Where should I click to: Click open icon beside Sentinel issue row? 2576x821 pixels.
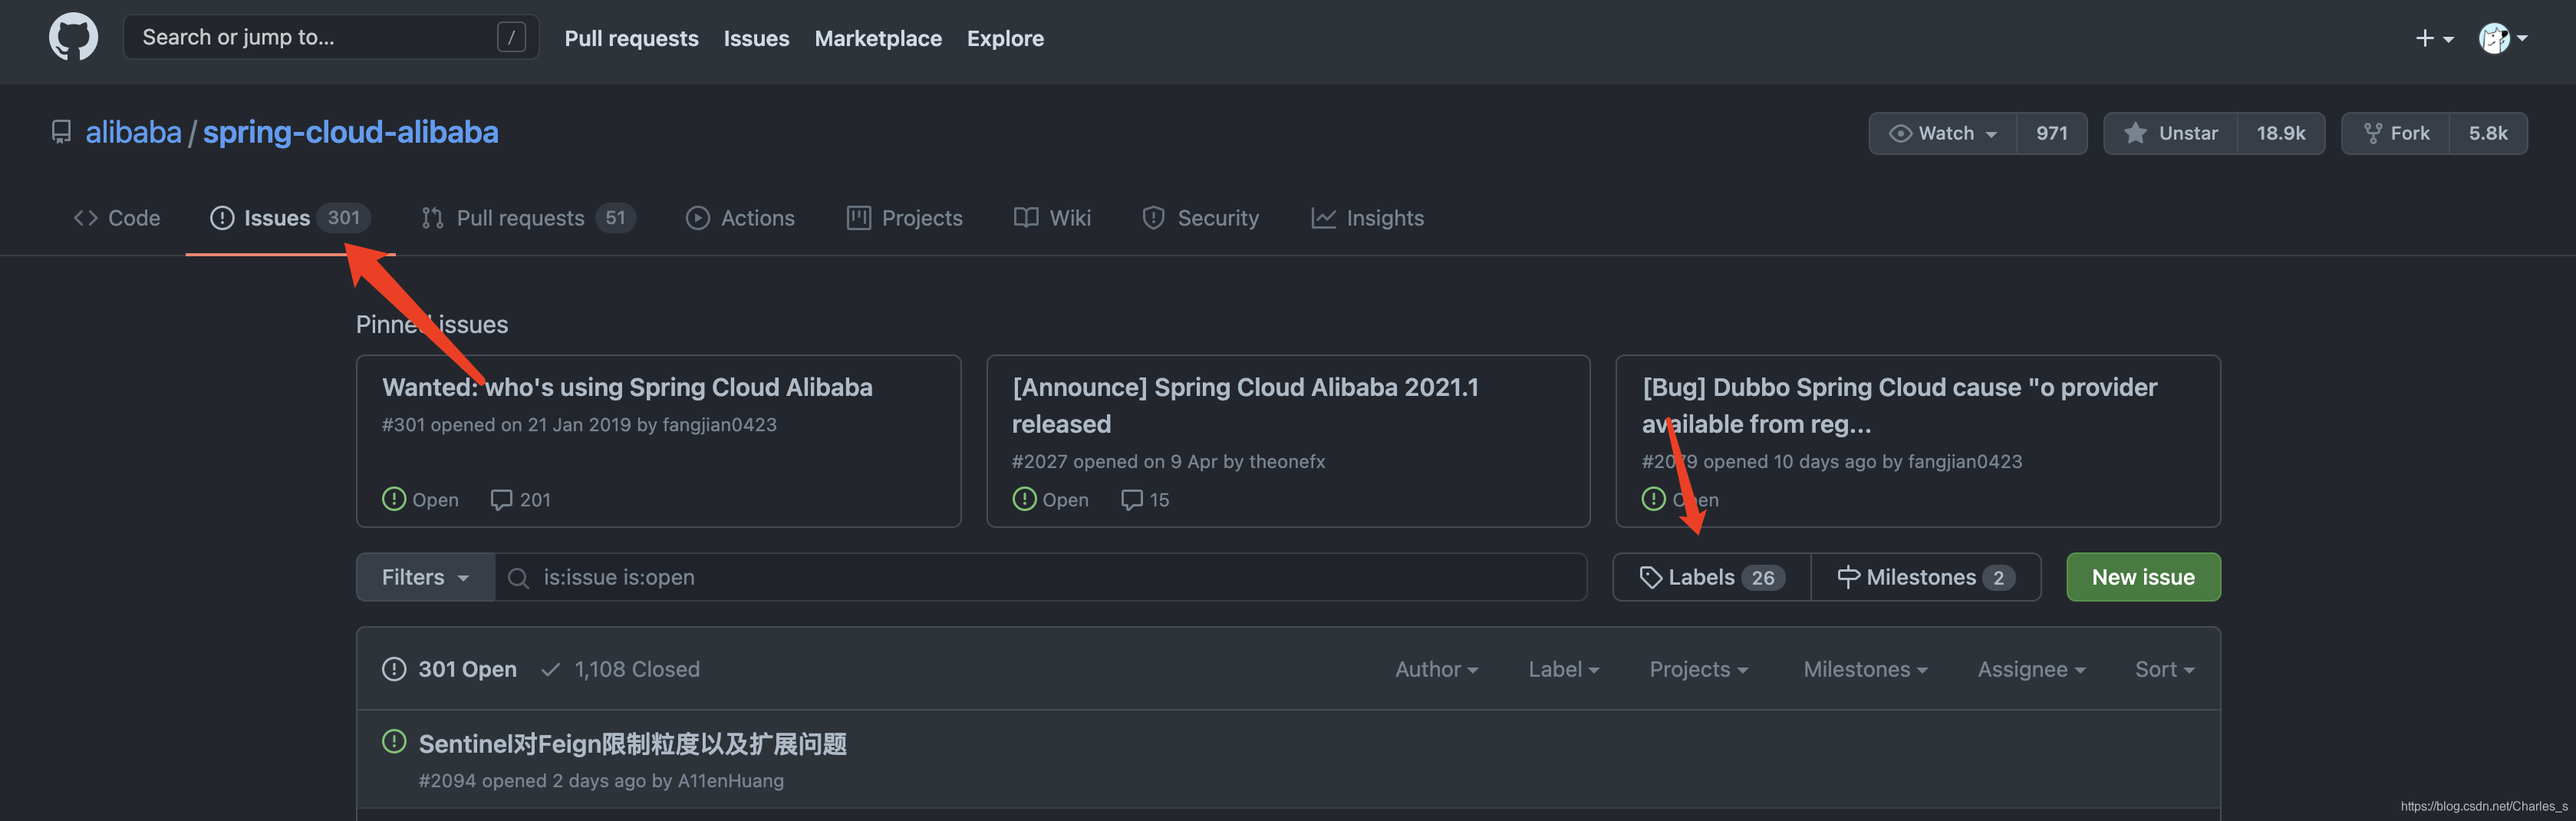point(394,741)
